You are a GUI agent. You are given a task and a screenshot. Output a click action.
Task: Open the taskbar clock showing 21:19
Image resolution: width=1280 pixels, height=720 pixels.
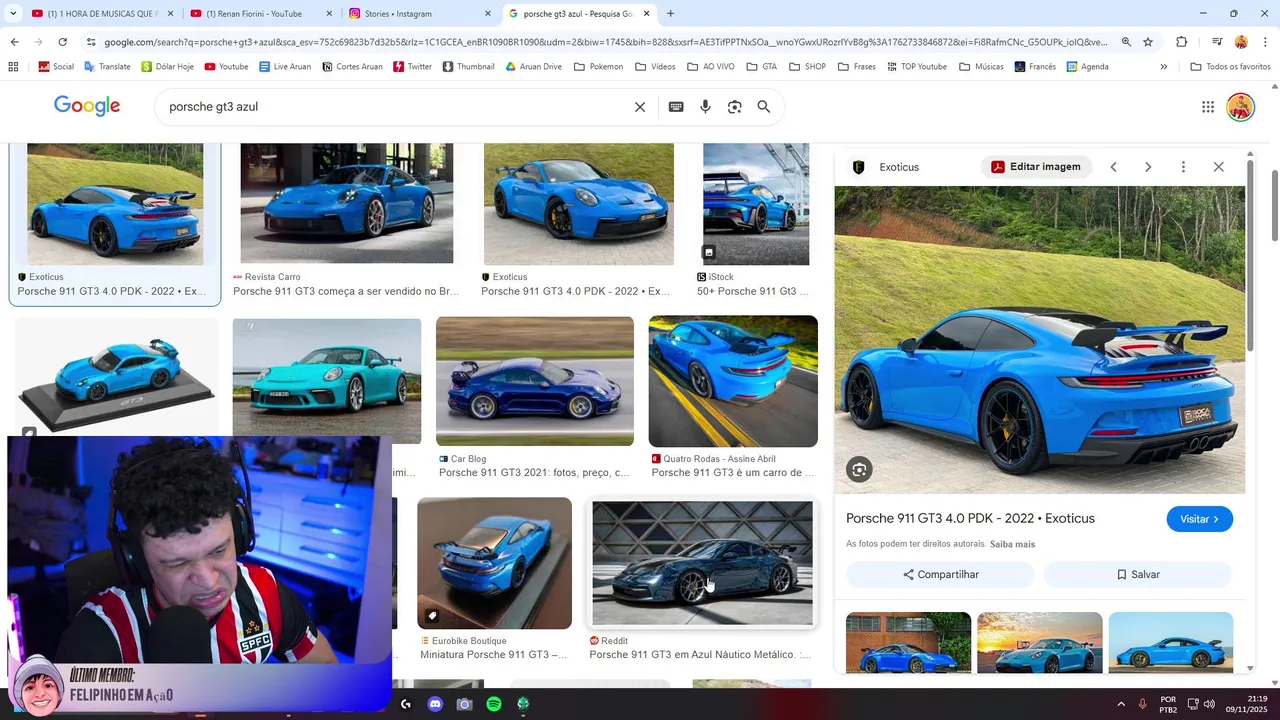point(1247,704)
